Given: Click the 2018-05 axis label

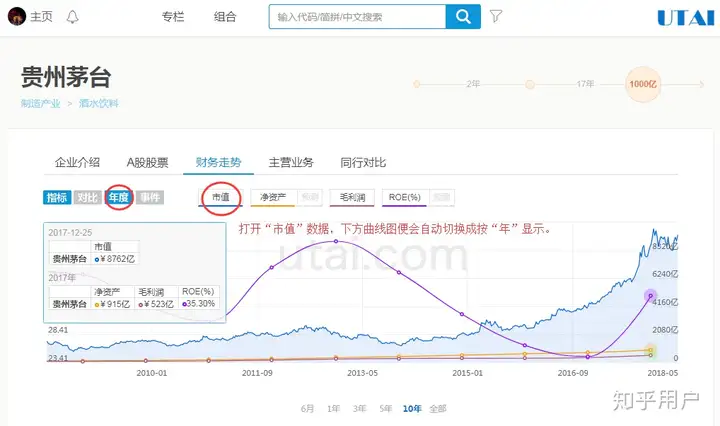Looking at the screenshot, I should (x=663, y=373).
